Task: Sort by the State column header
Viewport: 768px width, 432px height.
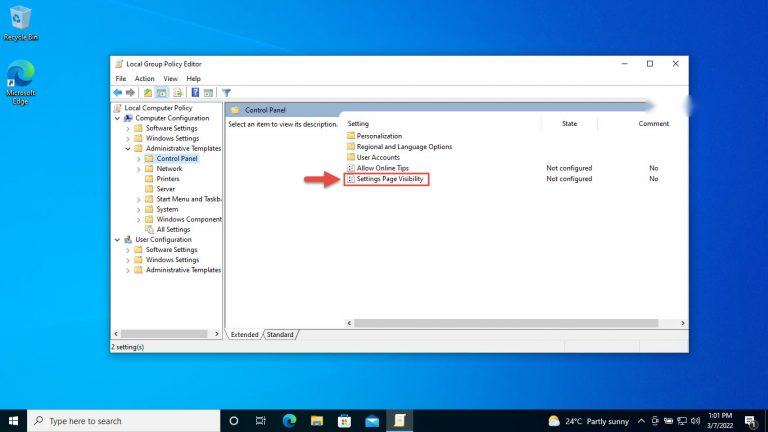Action: coord(569,123)
